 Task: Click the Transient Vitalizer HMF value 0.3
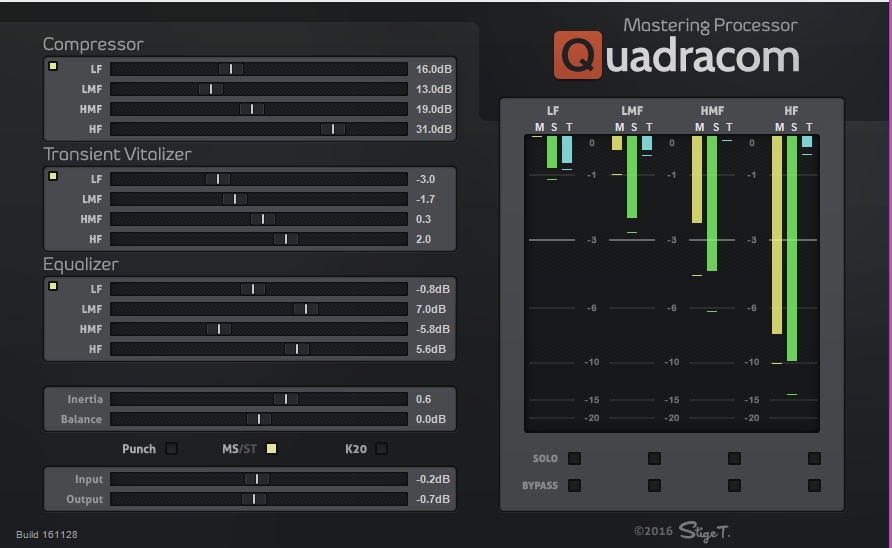[x=423, y=219]
